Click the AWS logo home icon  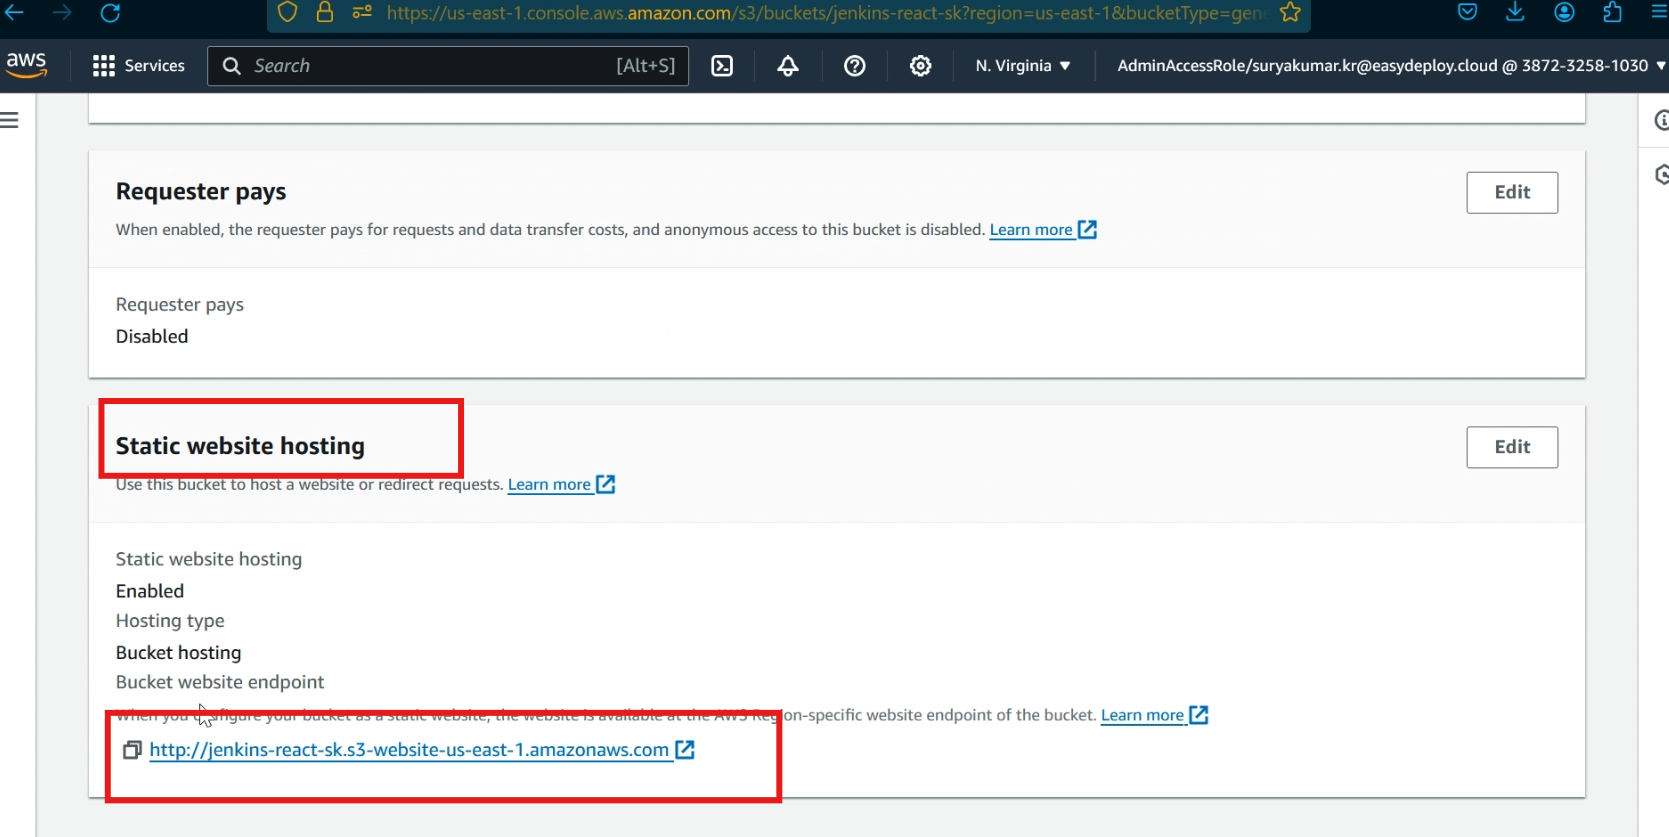coord(27,64)
